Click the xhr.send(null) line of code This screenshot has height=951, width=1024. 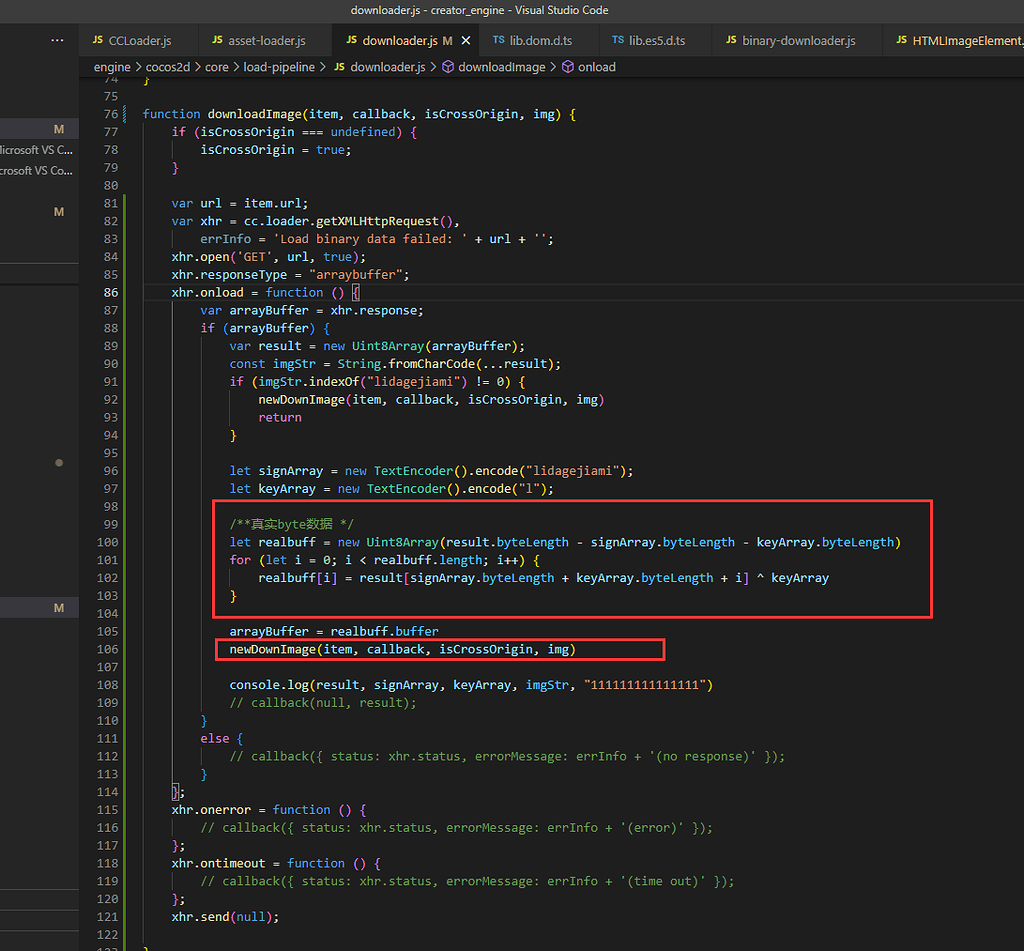225,917
